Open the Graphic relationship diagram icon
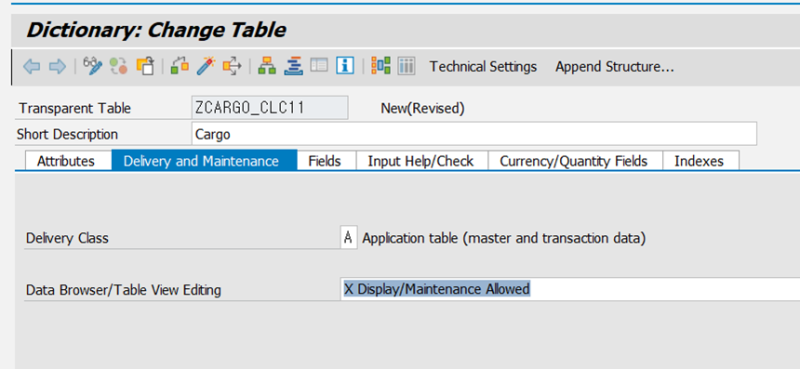 [x=381, y=66]
